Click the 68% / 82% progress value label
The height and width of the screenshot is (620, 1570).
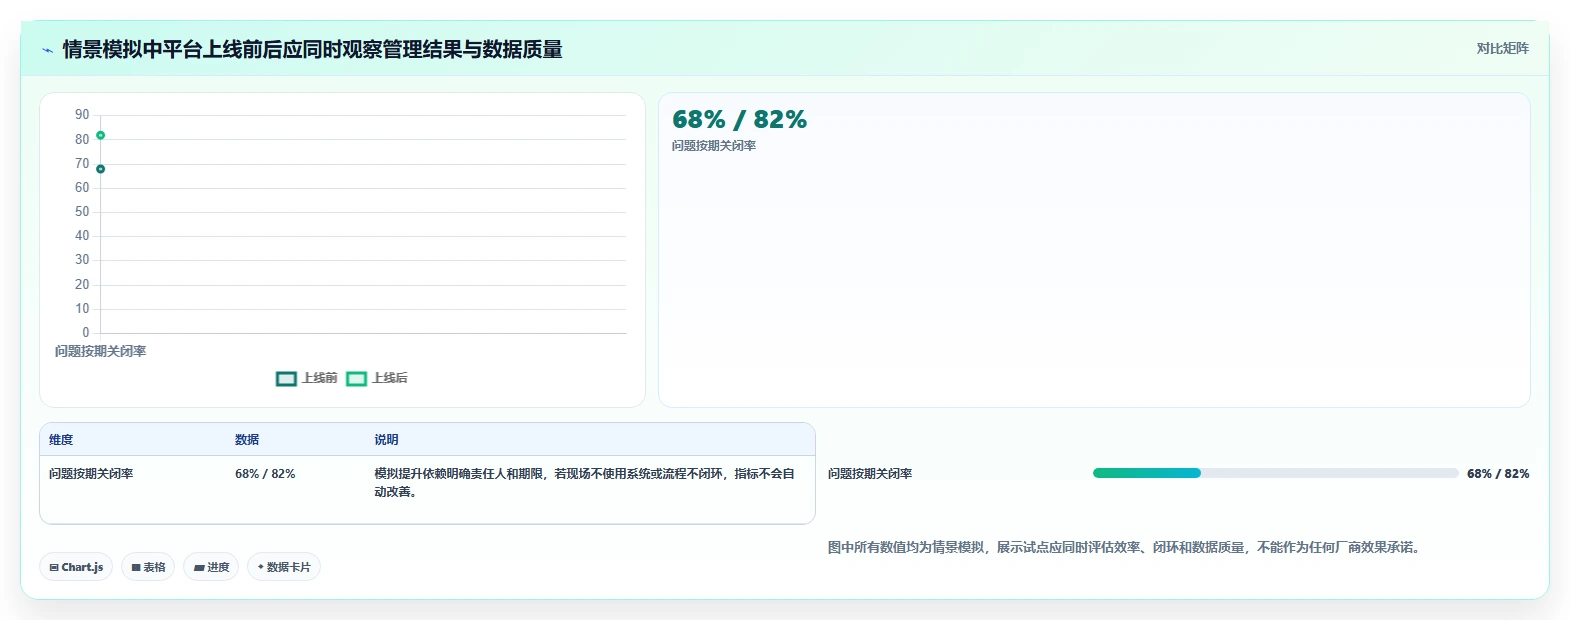coord(1497,474)
